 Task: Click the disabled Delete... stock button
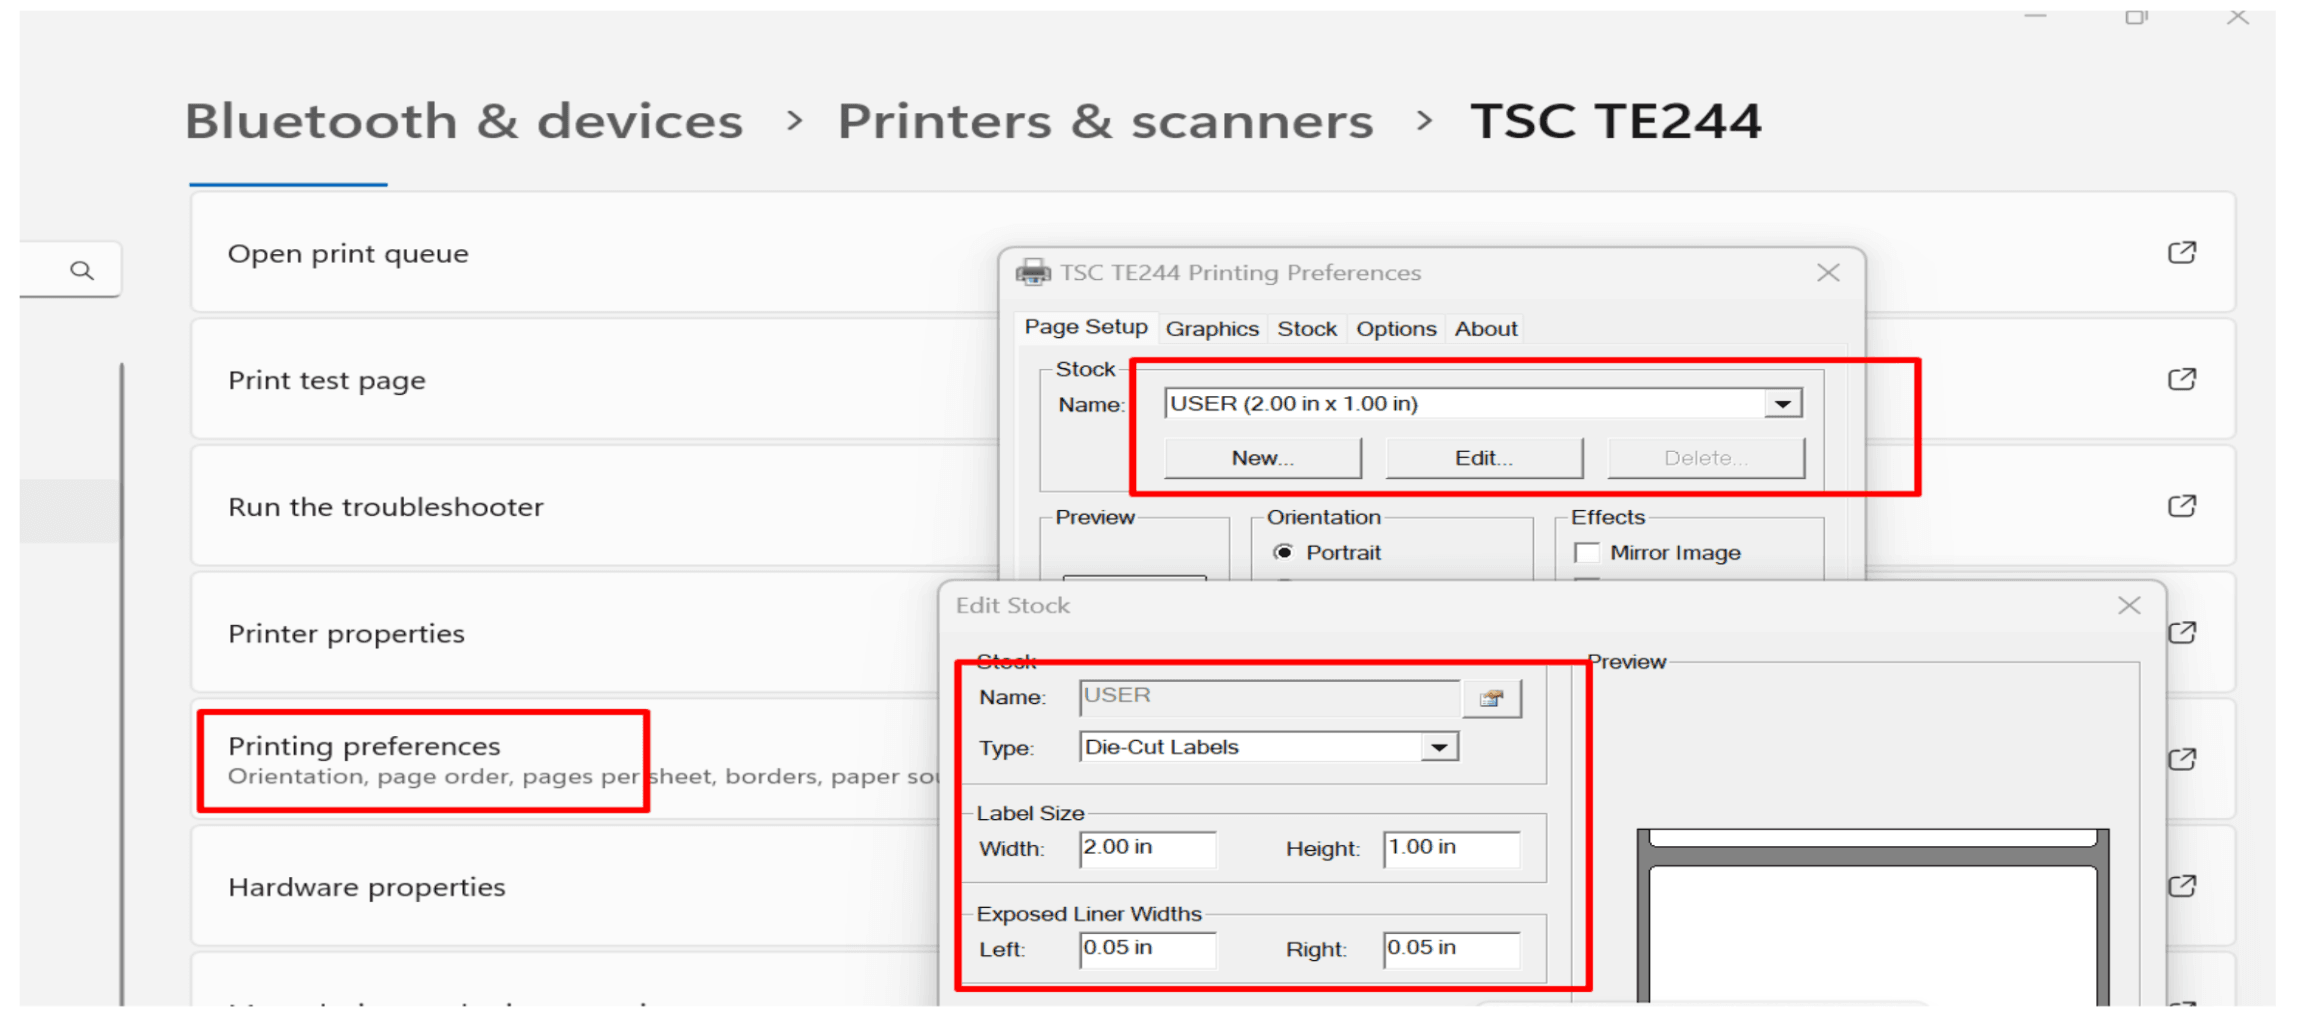tap(1706, 458)
